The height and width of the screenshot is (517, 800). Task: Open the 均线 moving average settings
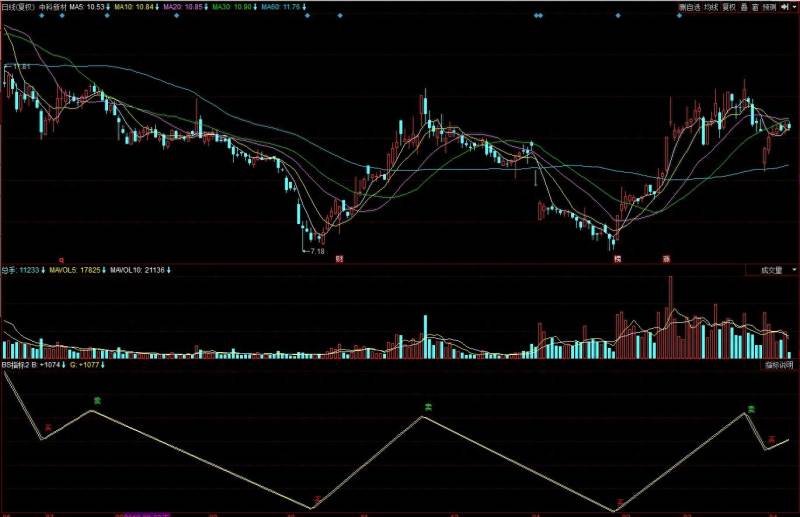(x=711, y=7)
